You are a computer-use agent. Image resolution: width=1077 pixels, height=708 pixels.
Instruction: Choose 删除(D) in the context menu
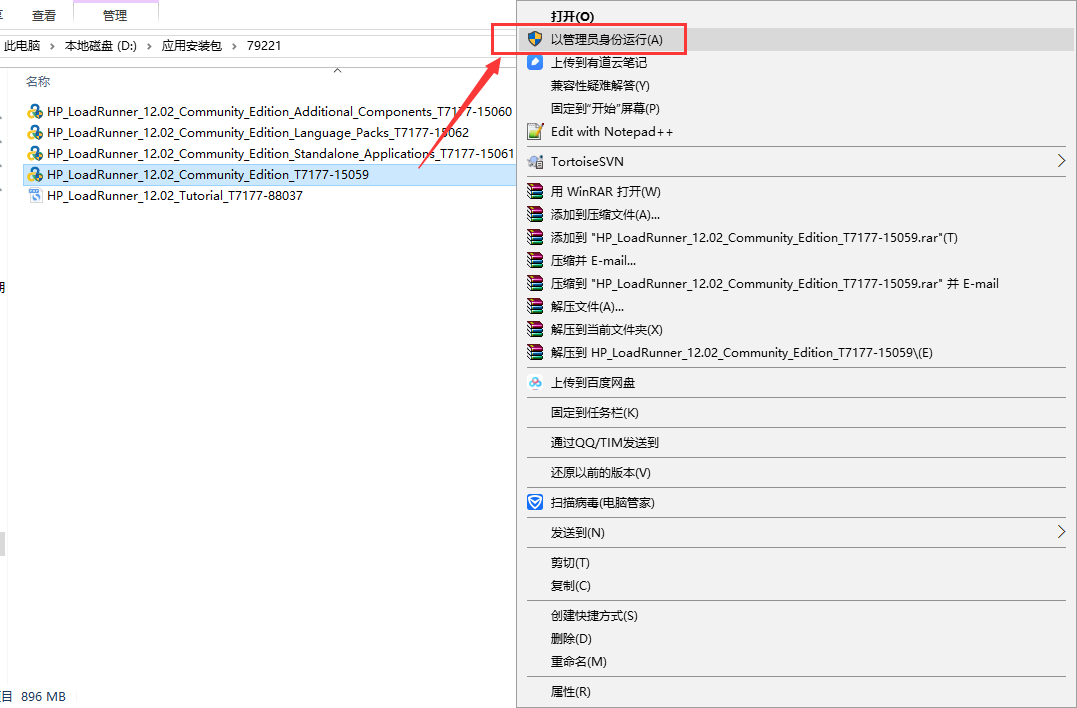796,639
